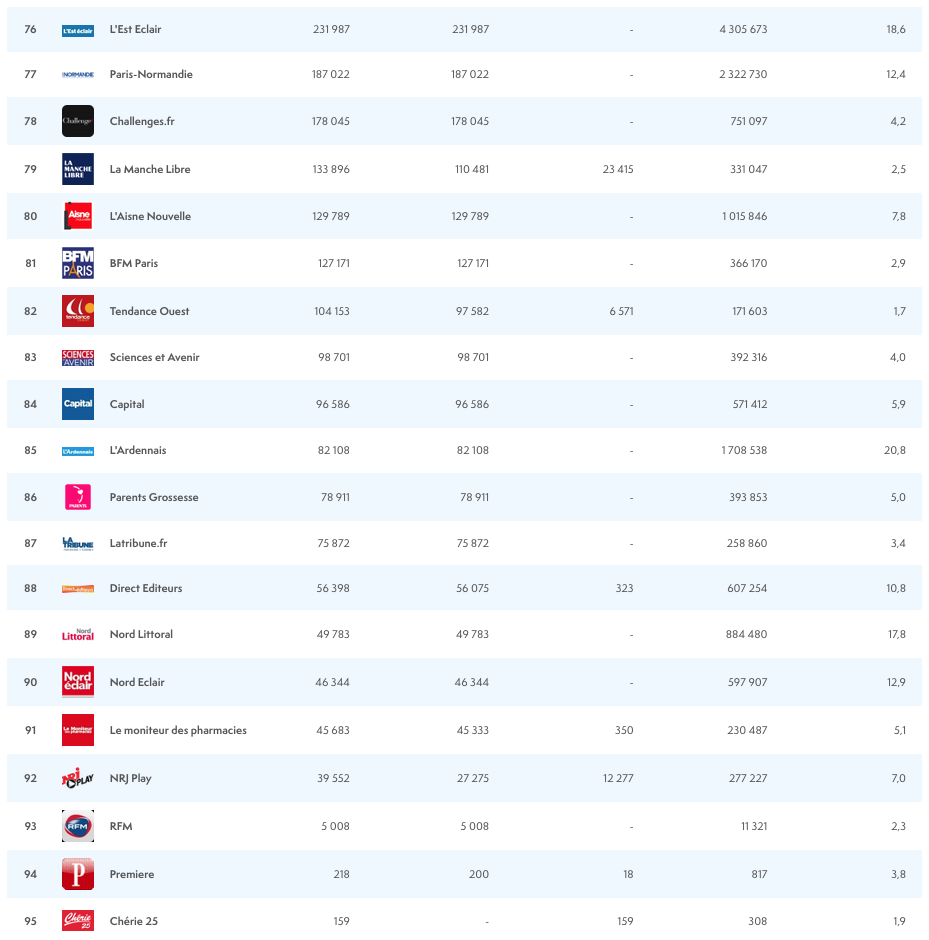Click the NRJ Play logo icon
This screenshot has width=929, height=940.
[x=78, y=778]
